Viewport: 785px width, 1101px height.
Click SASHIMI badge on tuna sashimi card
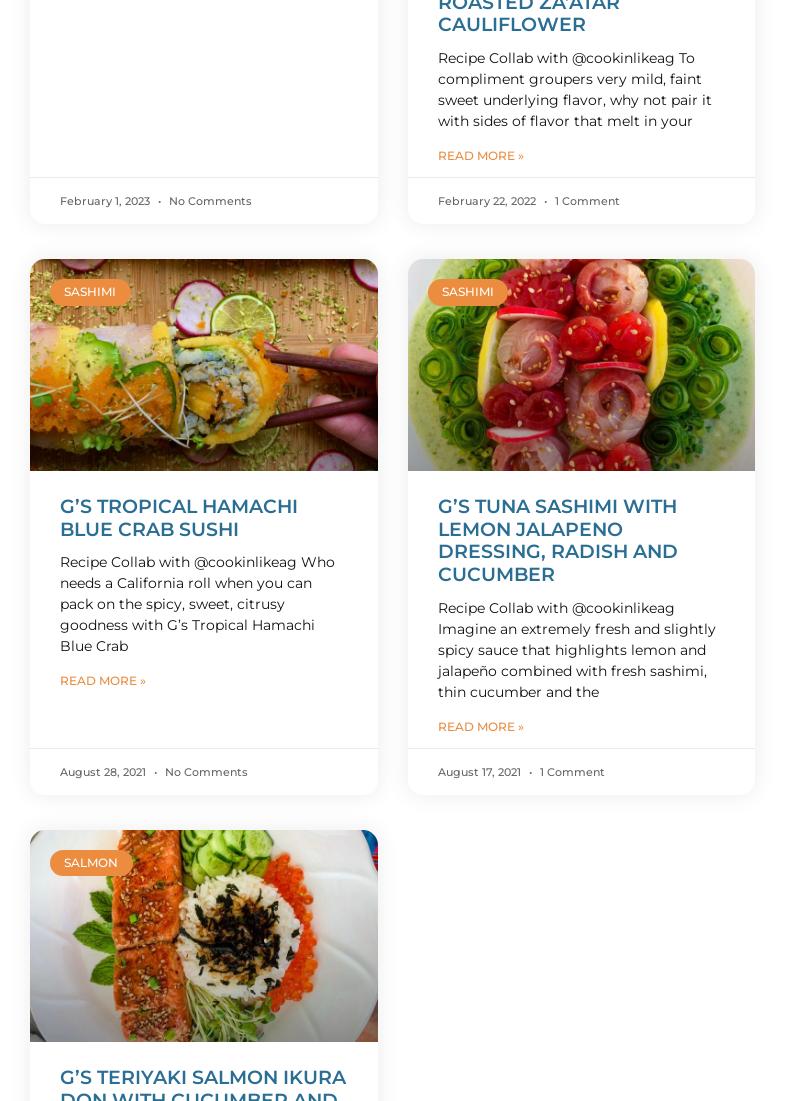(x=468, y=291)
